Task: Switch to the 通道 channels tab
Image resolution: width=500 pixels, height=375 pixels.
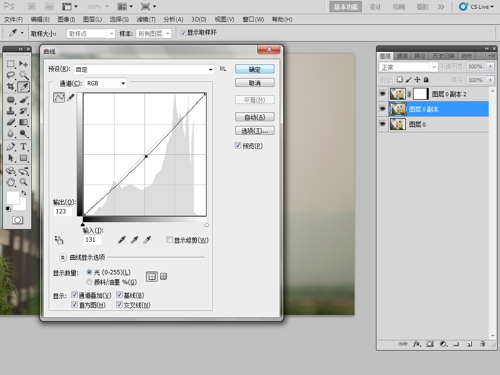Action: 402,56
